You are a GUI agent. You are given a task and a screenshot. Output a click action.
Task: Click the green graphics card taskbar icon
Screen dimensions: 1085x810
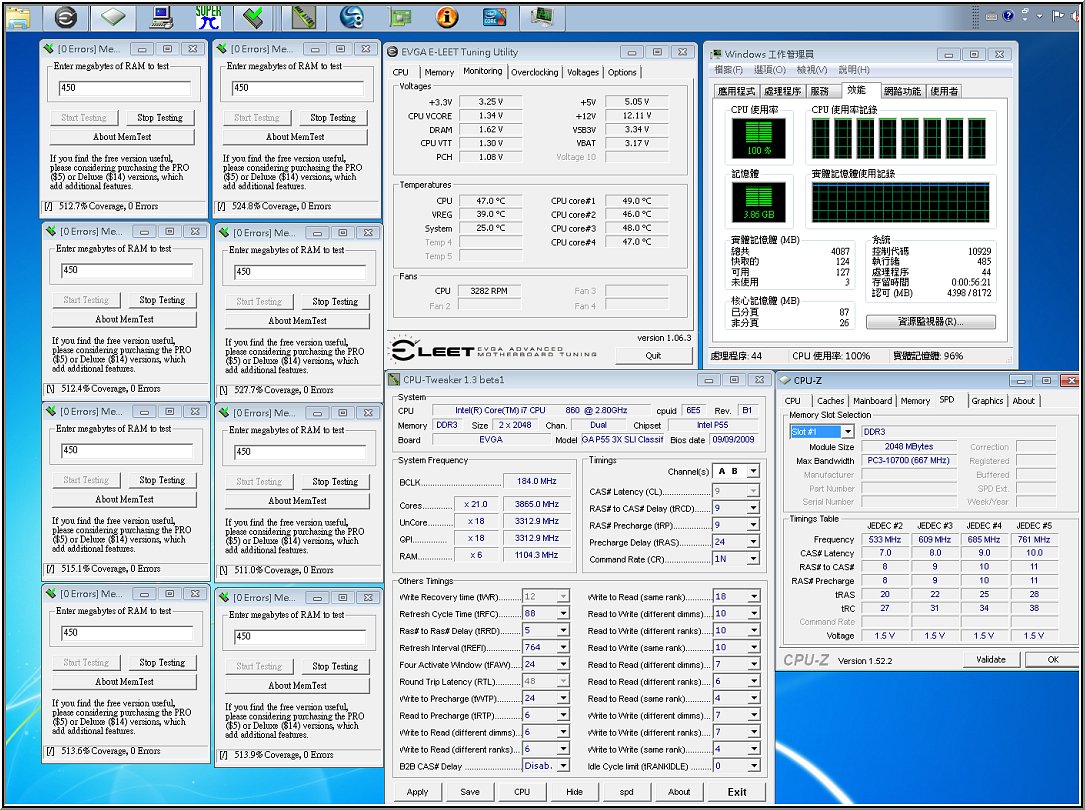point(400,17)
